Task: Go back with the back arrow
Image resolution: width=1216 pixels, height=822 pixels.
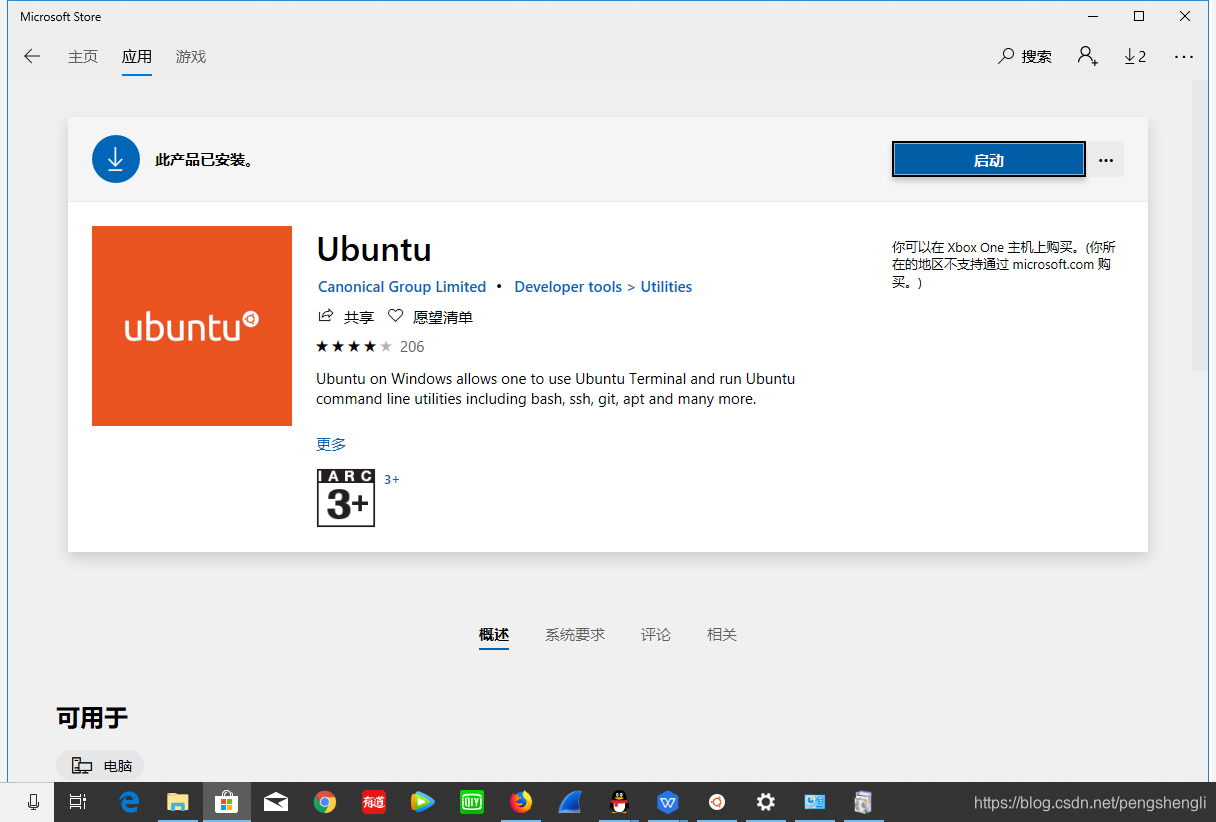Action: pos(32,57)
